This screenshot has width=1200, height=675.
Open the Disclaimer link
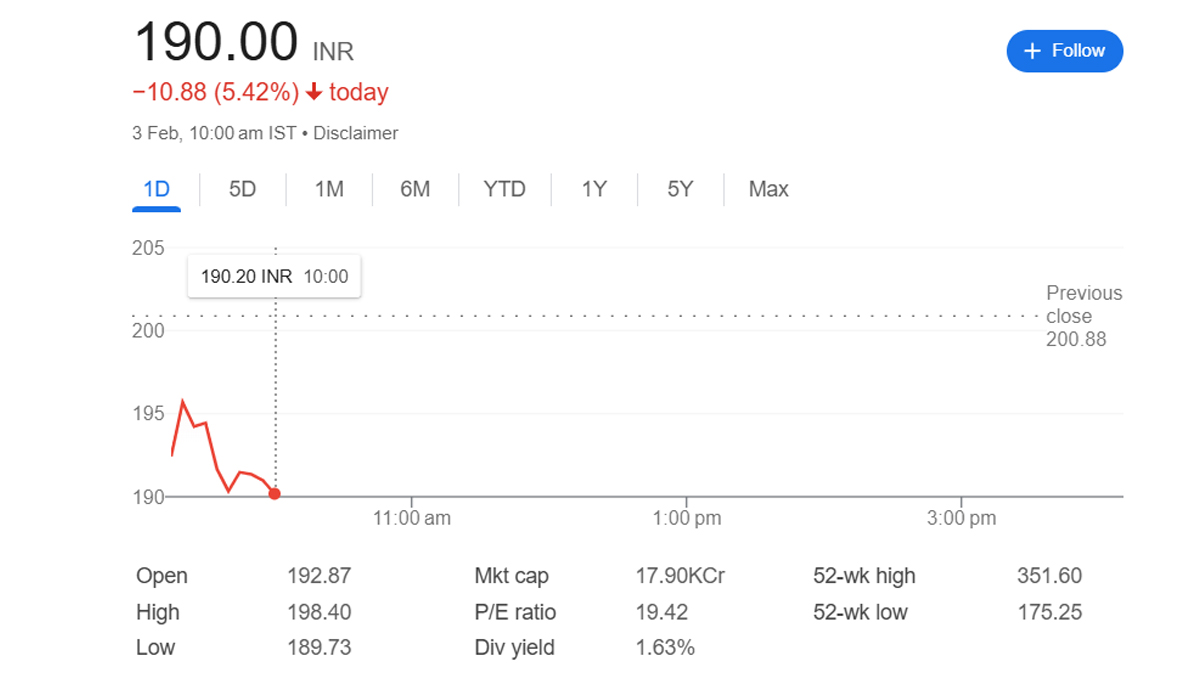(356, 133)
